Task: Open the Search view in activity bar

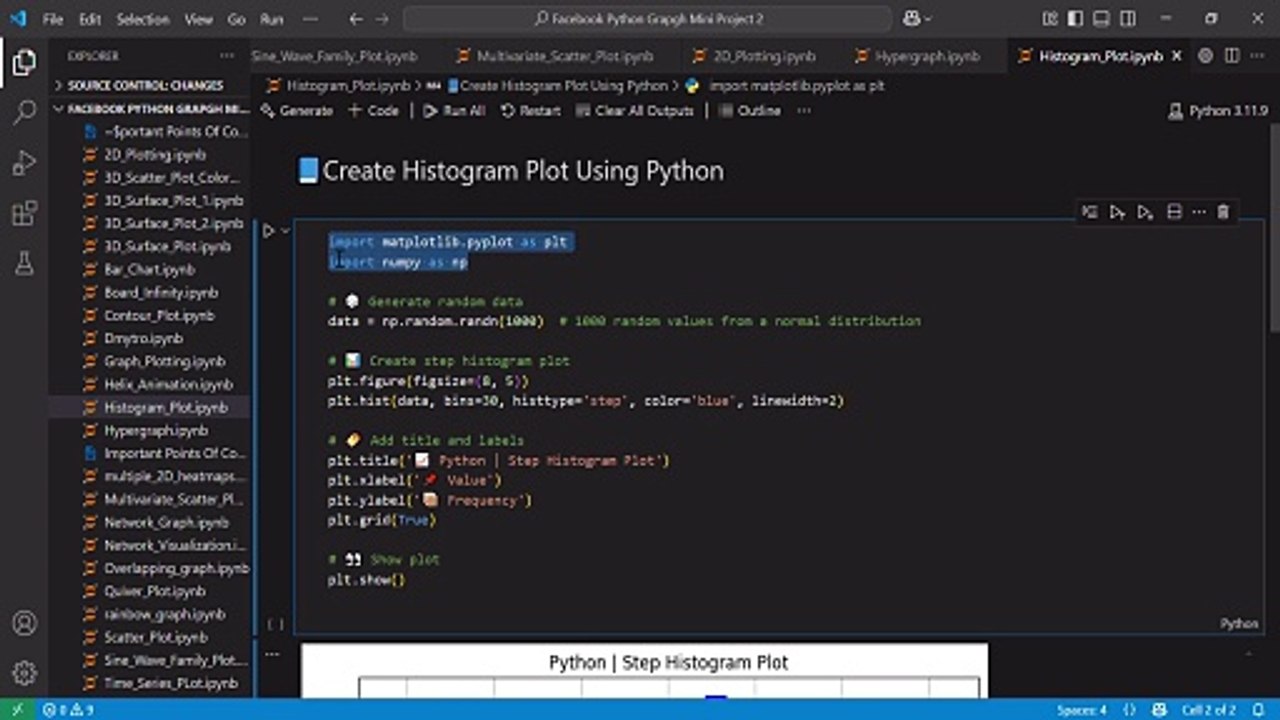Action: coord(24,111)
